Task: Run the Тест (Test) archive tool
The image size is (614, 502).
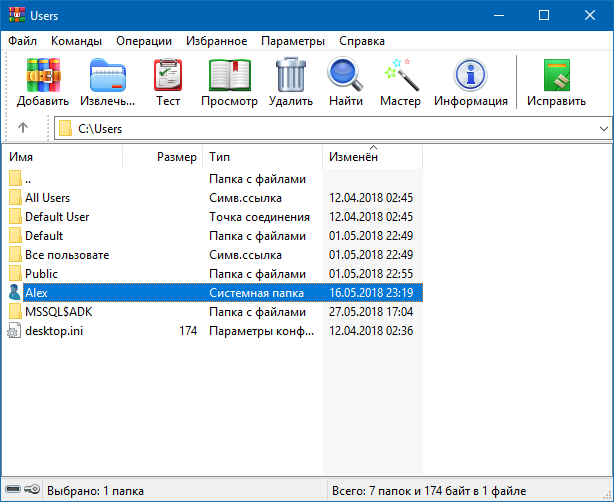Action: [168, 82]
